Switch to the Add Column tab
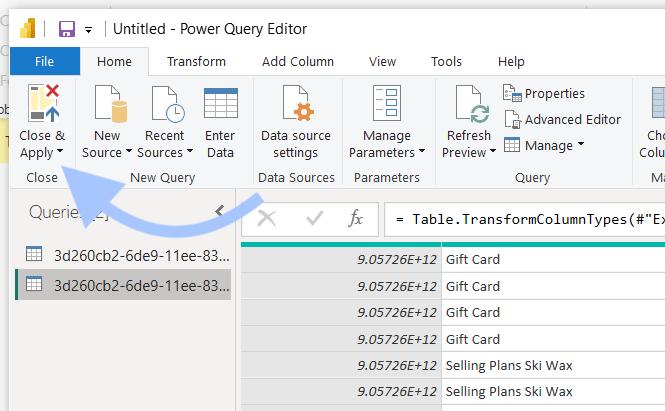The height and width of the screenshot is (411, 665). coord(298,62)
